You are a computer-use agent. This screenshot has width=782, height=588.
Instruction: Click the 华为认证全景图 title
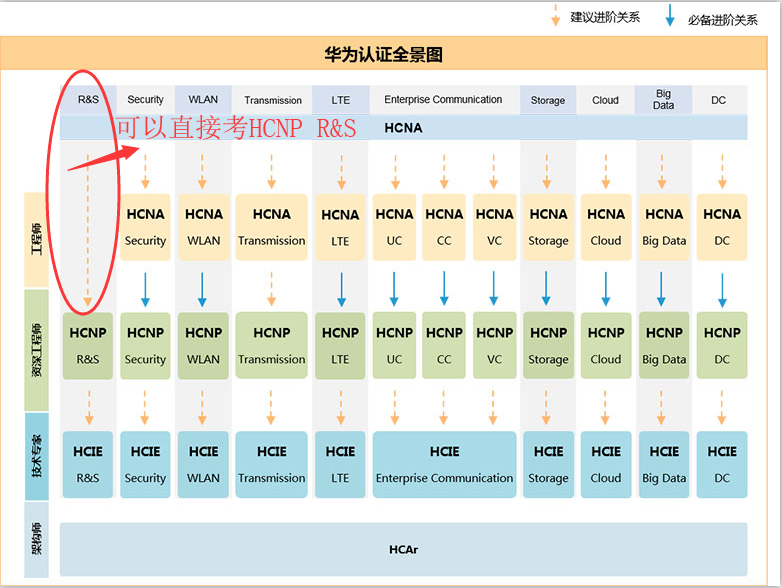point(384,54)
